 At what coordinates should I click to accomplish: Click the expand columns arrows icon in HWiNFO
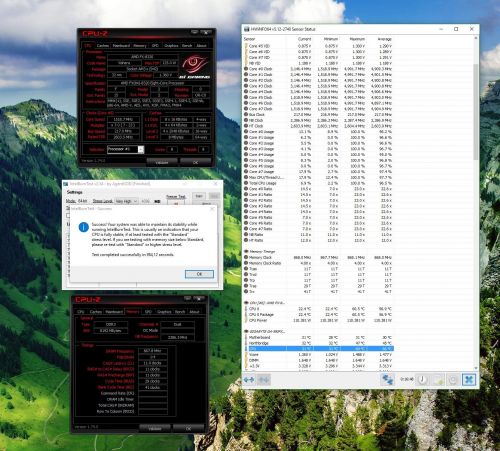pos(249,379)
